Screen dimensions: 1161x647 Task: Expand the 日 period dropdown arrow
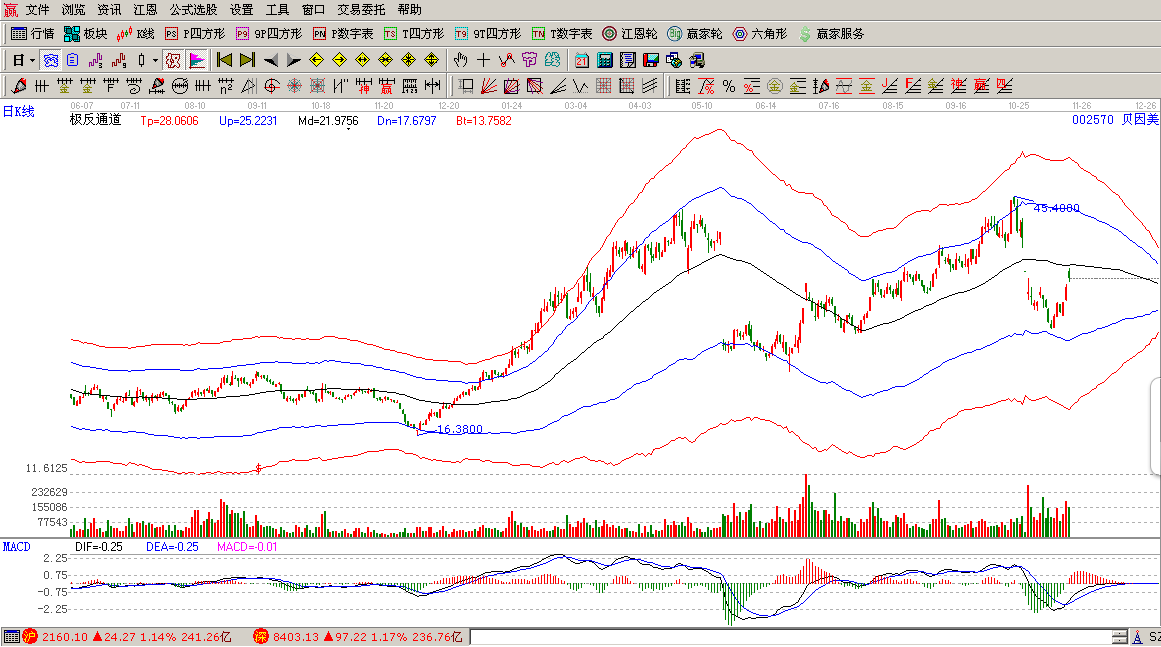pos(32,60)
